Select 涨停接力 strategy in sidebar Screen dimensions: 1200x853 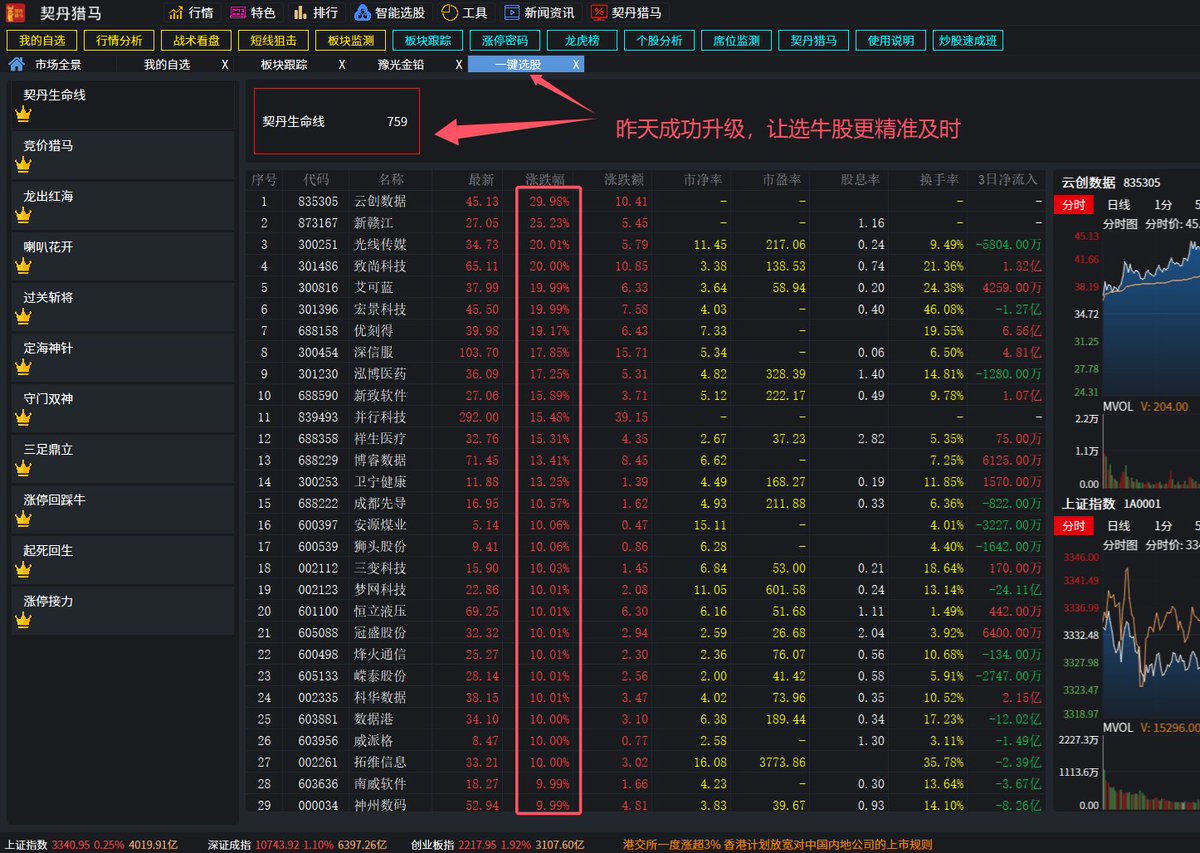pyautogui.click(x=122, y=610)
